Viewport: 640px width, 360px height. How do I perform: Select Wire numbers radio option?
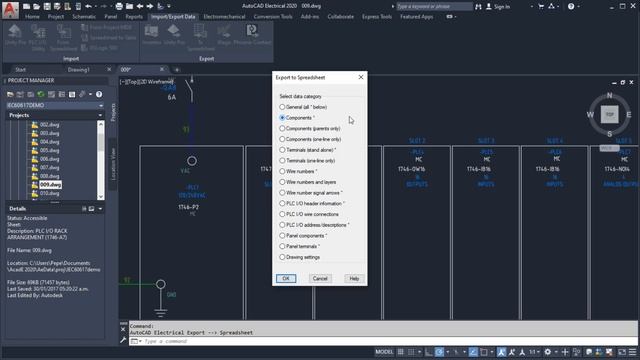point(282,171)
